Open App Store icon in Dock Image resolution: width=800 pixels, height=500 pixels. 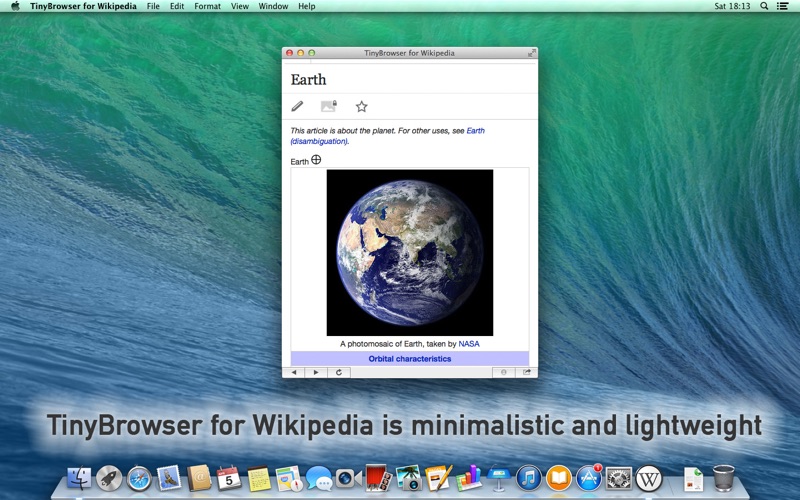tap(589, 479)
